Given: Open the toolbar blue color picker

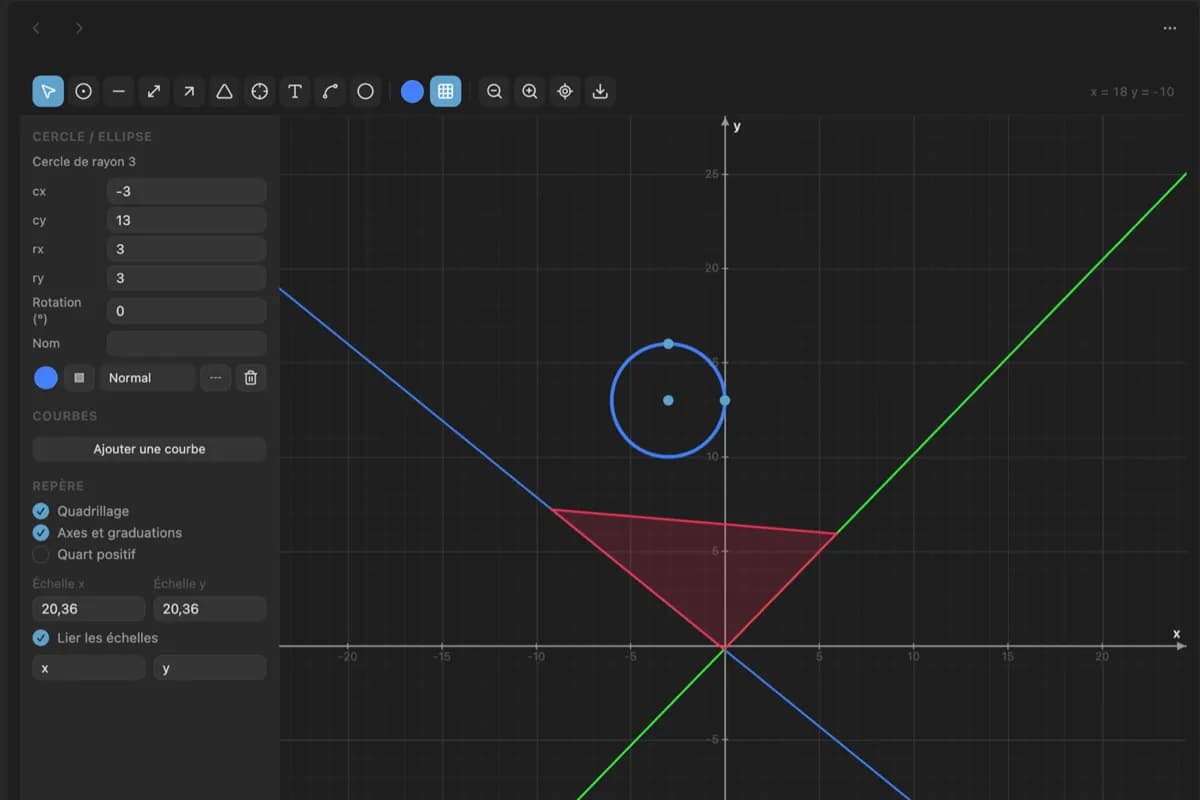Looking at the screenshot, I should [412, 91].
